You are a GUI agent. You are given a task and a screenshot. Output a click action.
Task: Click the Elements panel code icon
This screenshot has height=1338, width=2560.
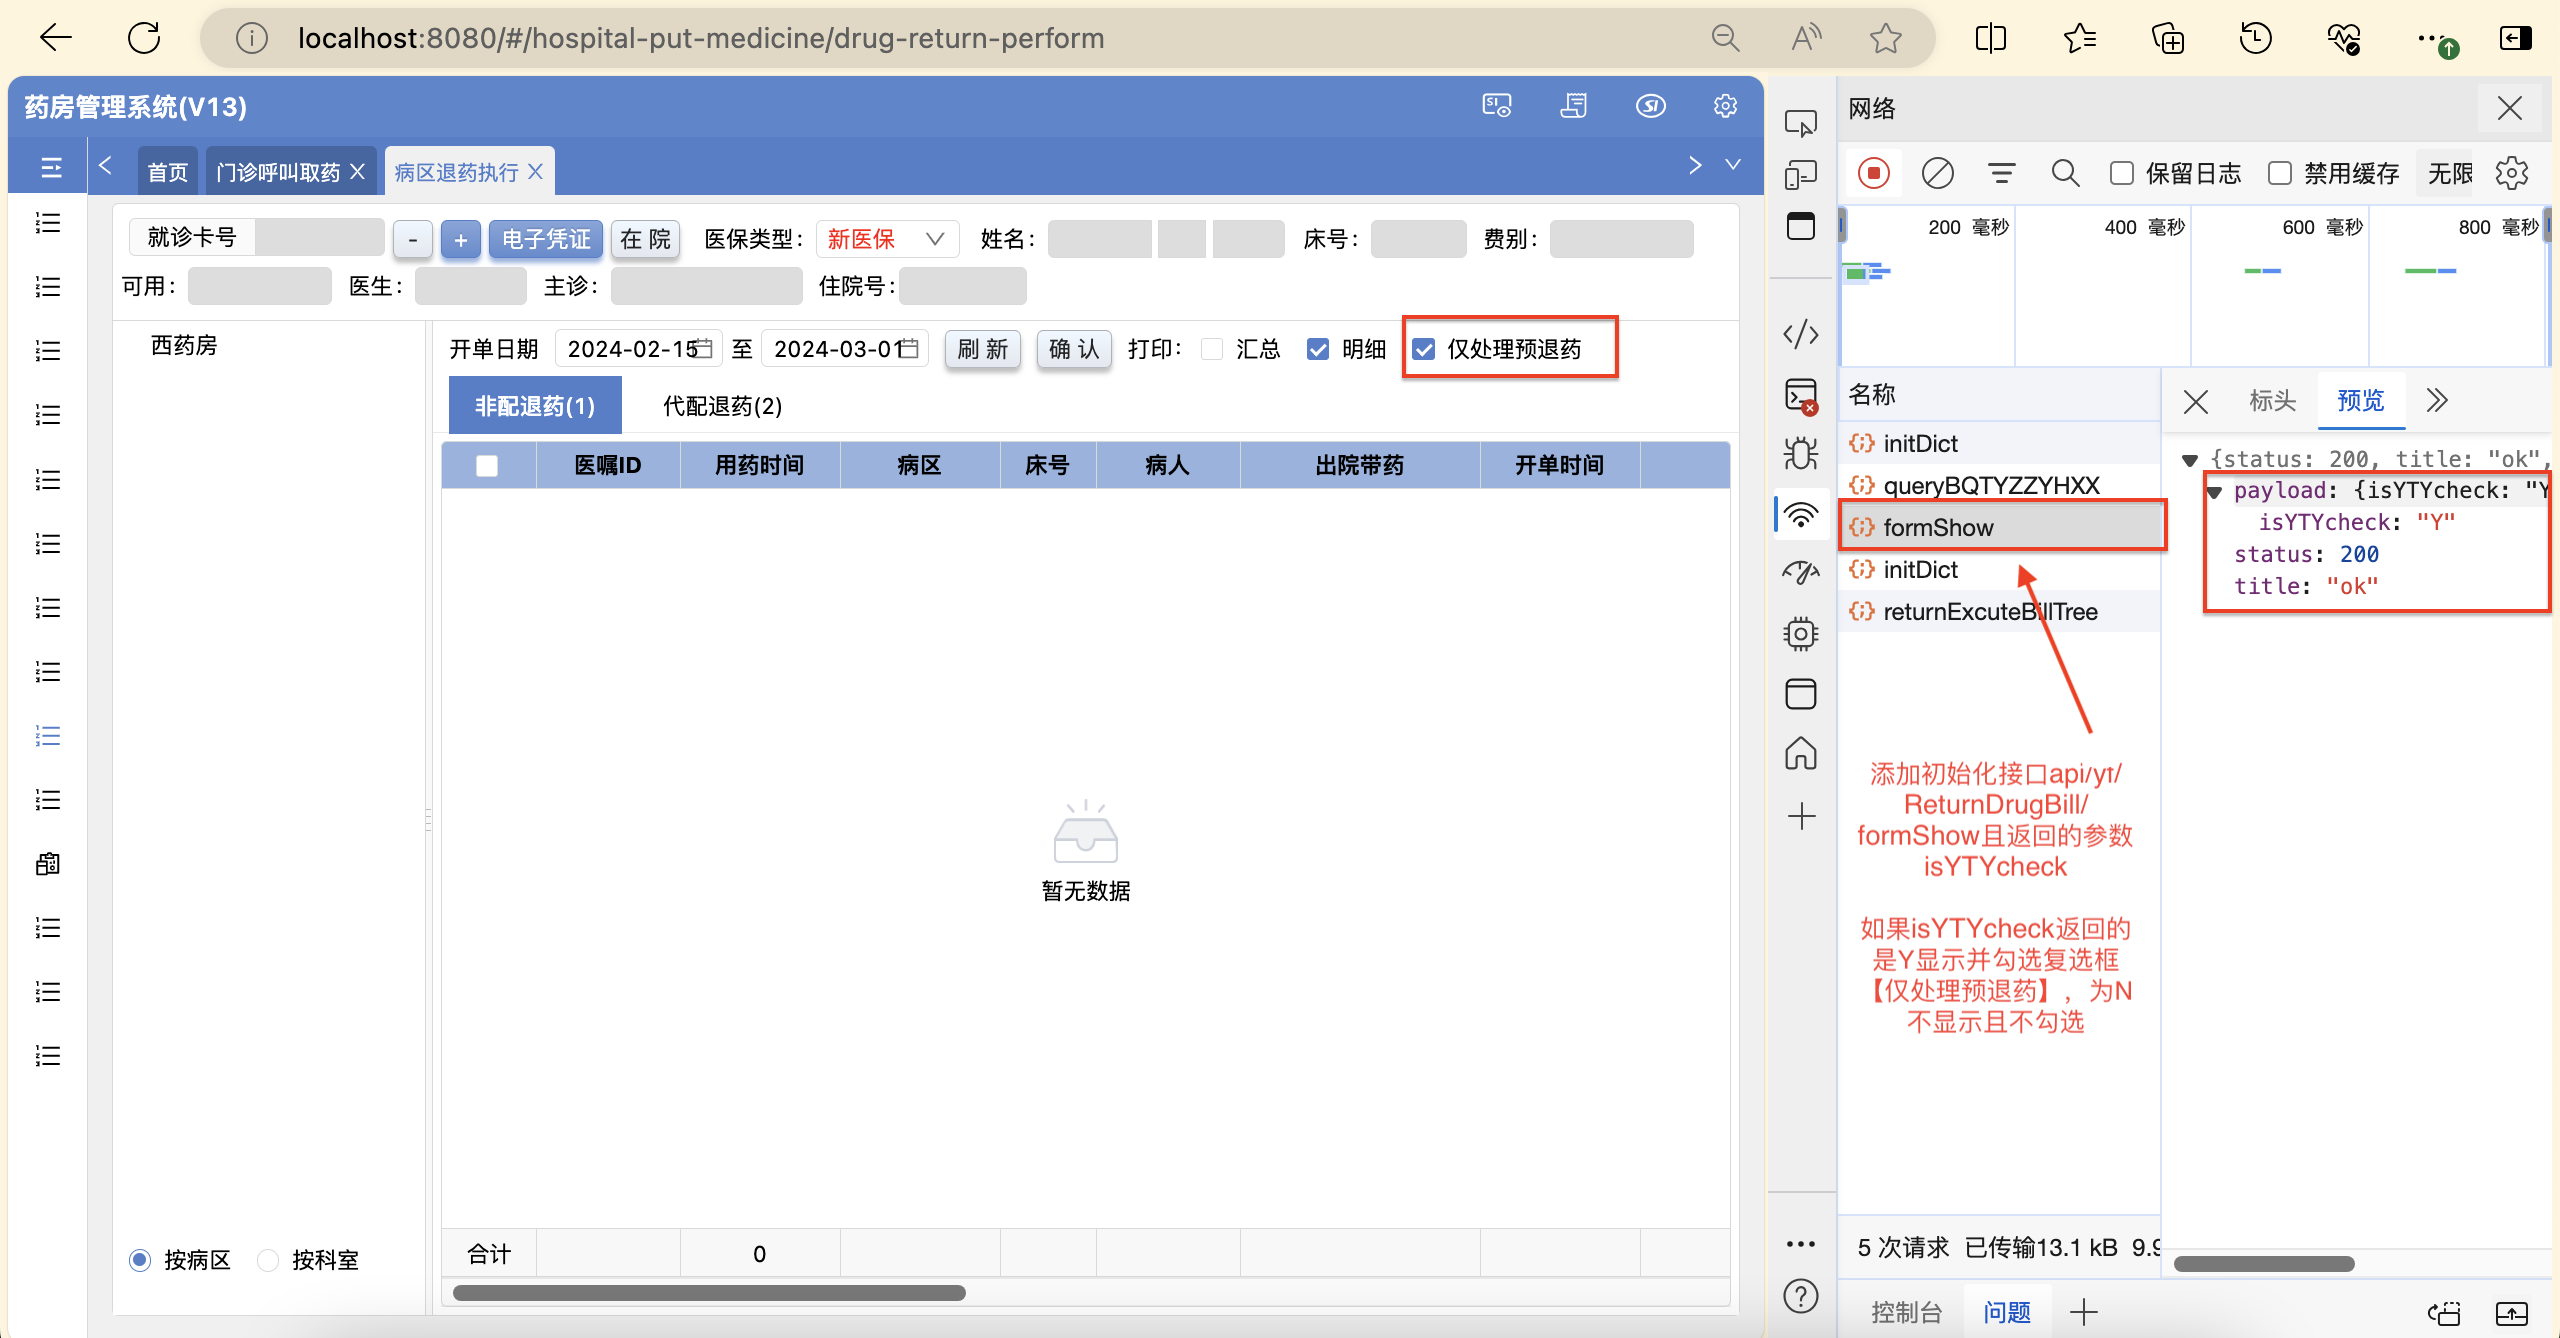click(x=1800, y=334)
